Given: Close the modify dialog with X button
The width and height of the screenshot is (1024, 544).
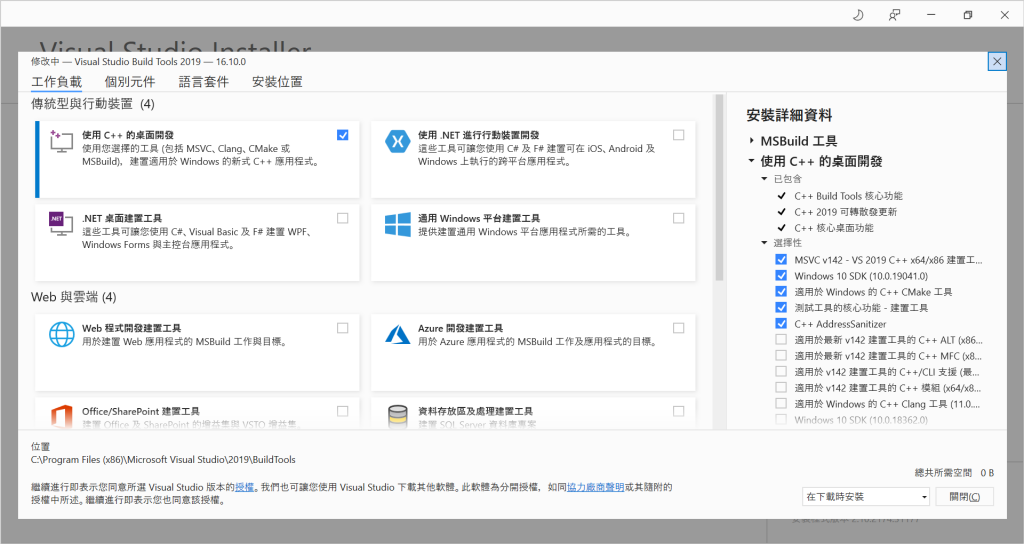Looking at the screenshot, I should point(997,61).
